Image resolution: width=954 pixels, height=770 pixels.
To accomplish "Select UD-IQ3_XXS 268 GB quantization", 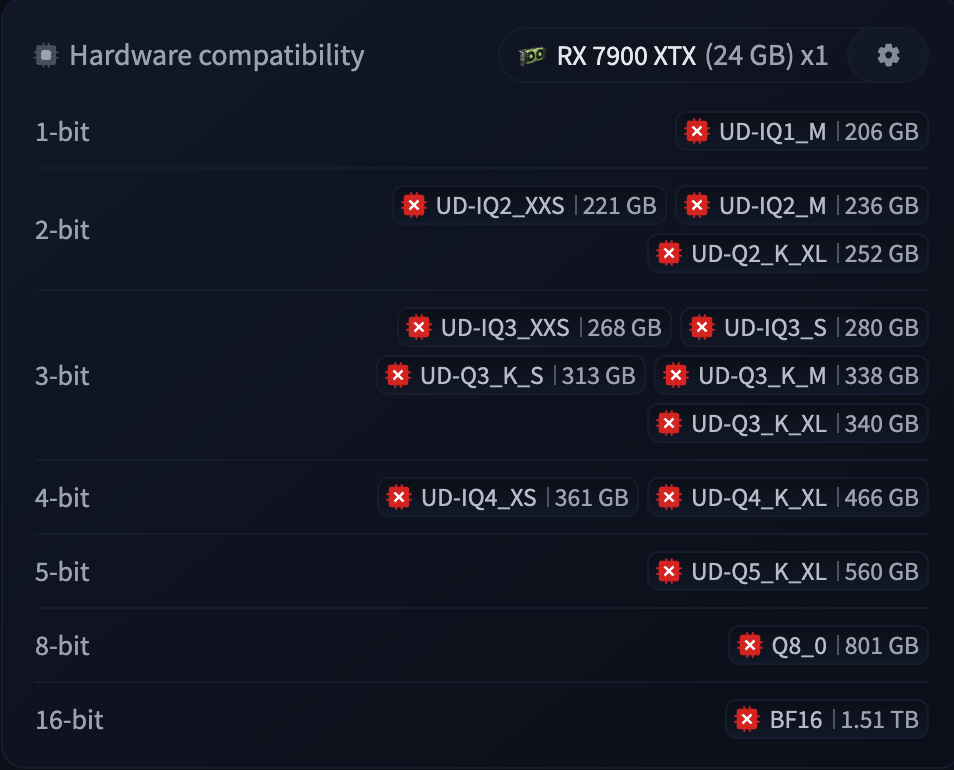I will click(x=534, y=328).
